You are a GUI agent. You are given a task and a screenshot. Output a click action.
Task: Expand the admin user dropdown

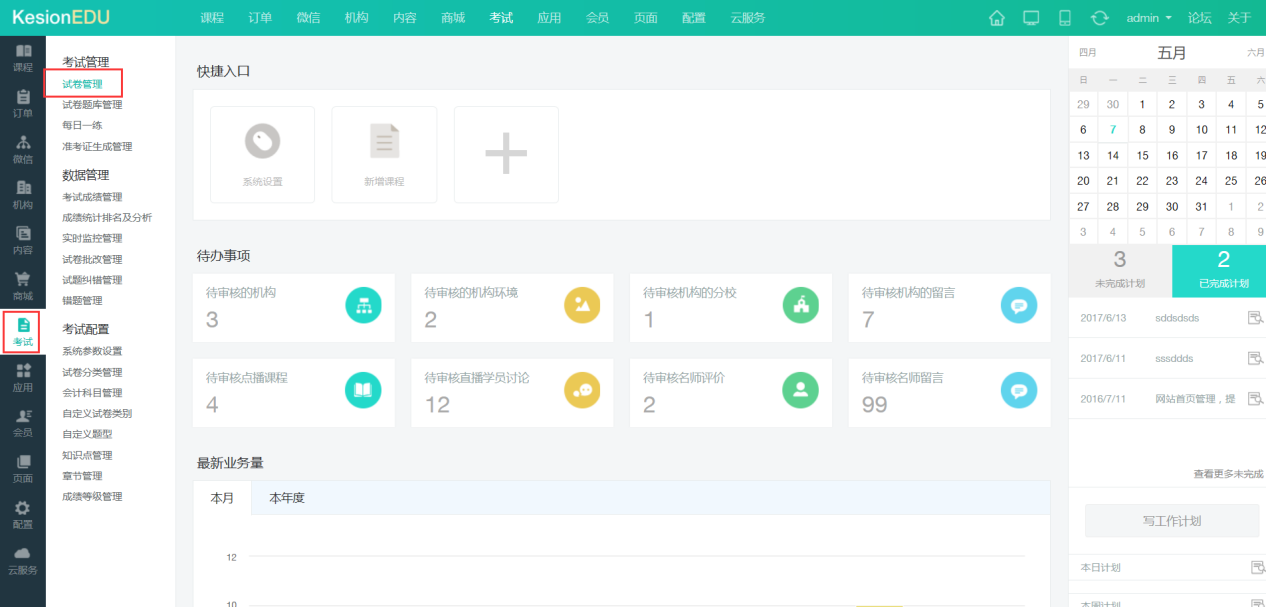click(1149, 18)
